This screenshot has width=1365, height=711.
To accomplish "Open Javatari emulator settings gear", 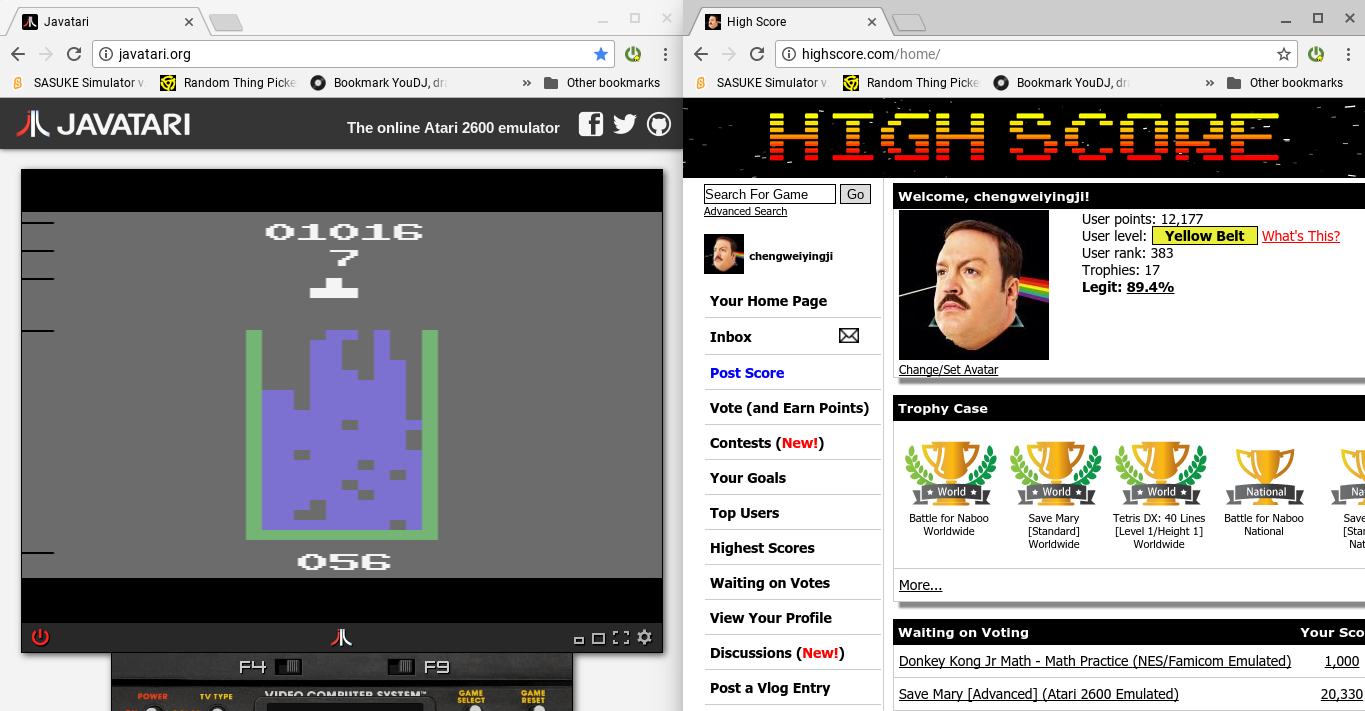I will point(644,637).
